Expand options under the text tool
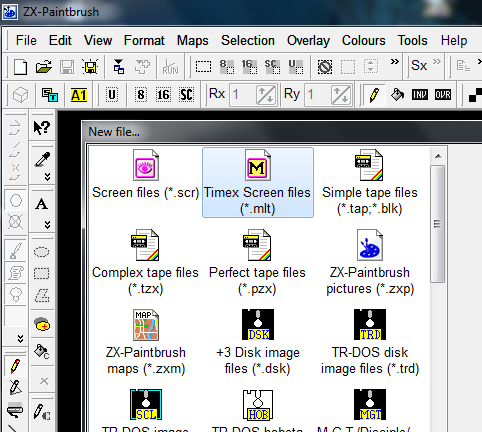Image resolution: width=482 pixels, height=432 pixels. tap(47, 225)
